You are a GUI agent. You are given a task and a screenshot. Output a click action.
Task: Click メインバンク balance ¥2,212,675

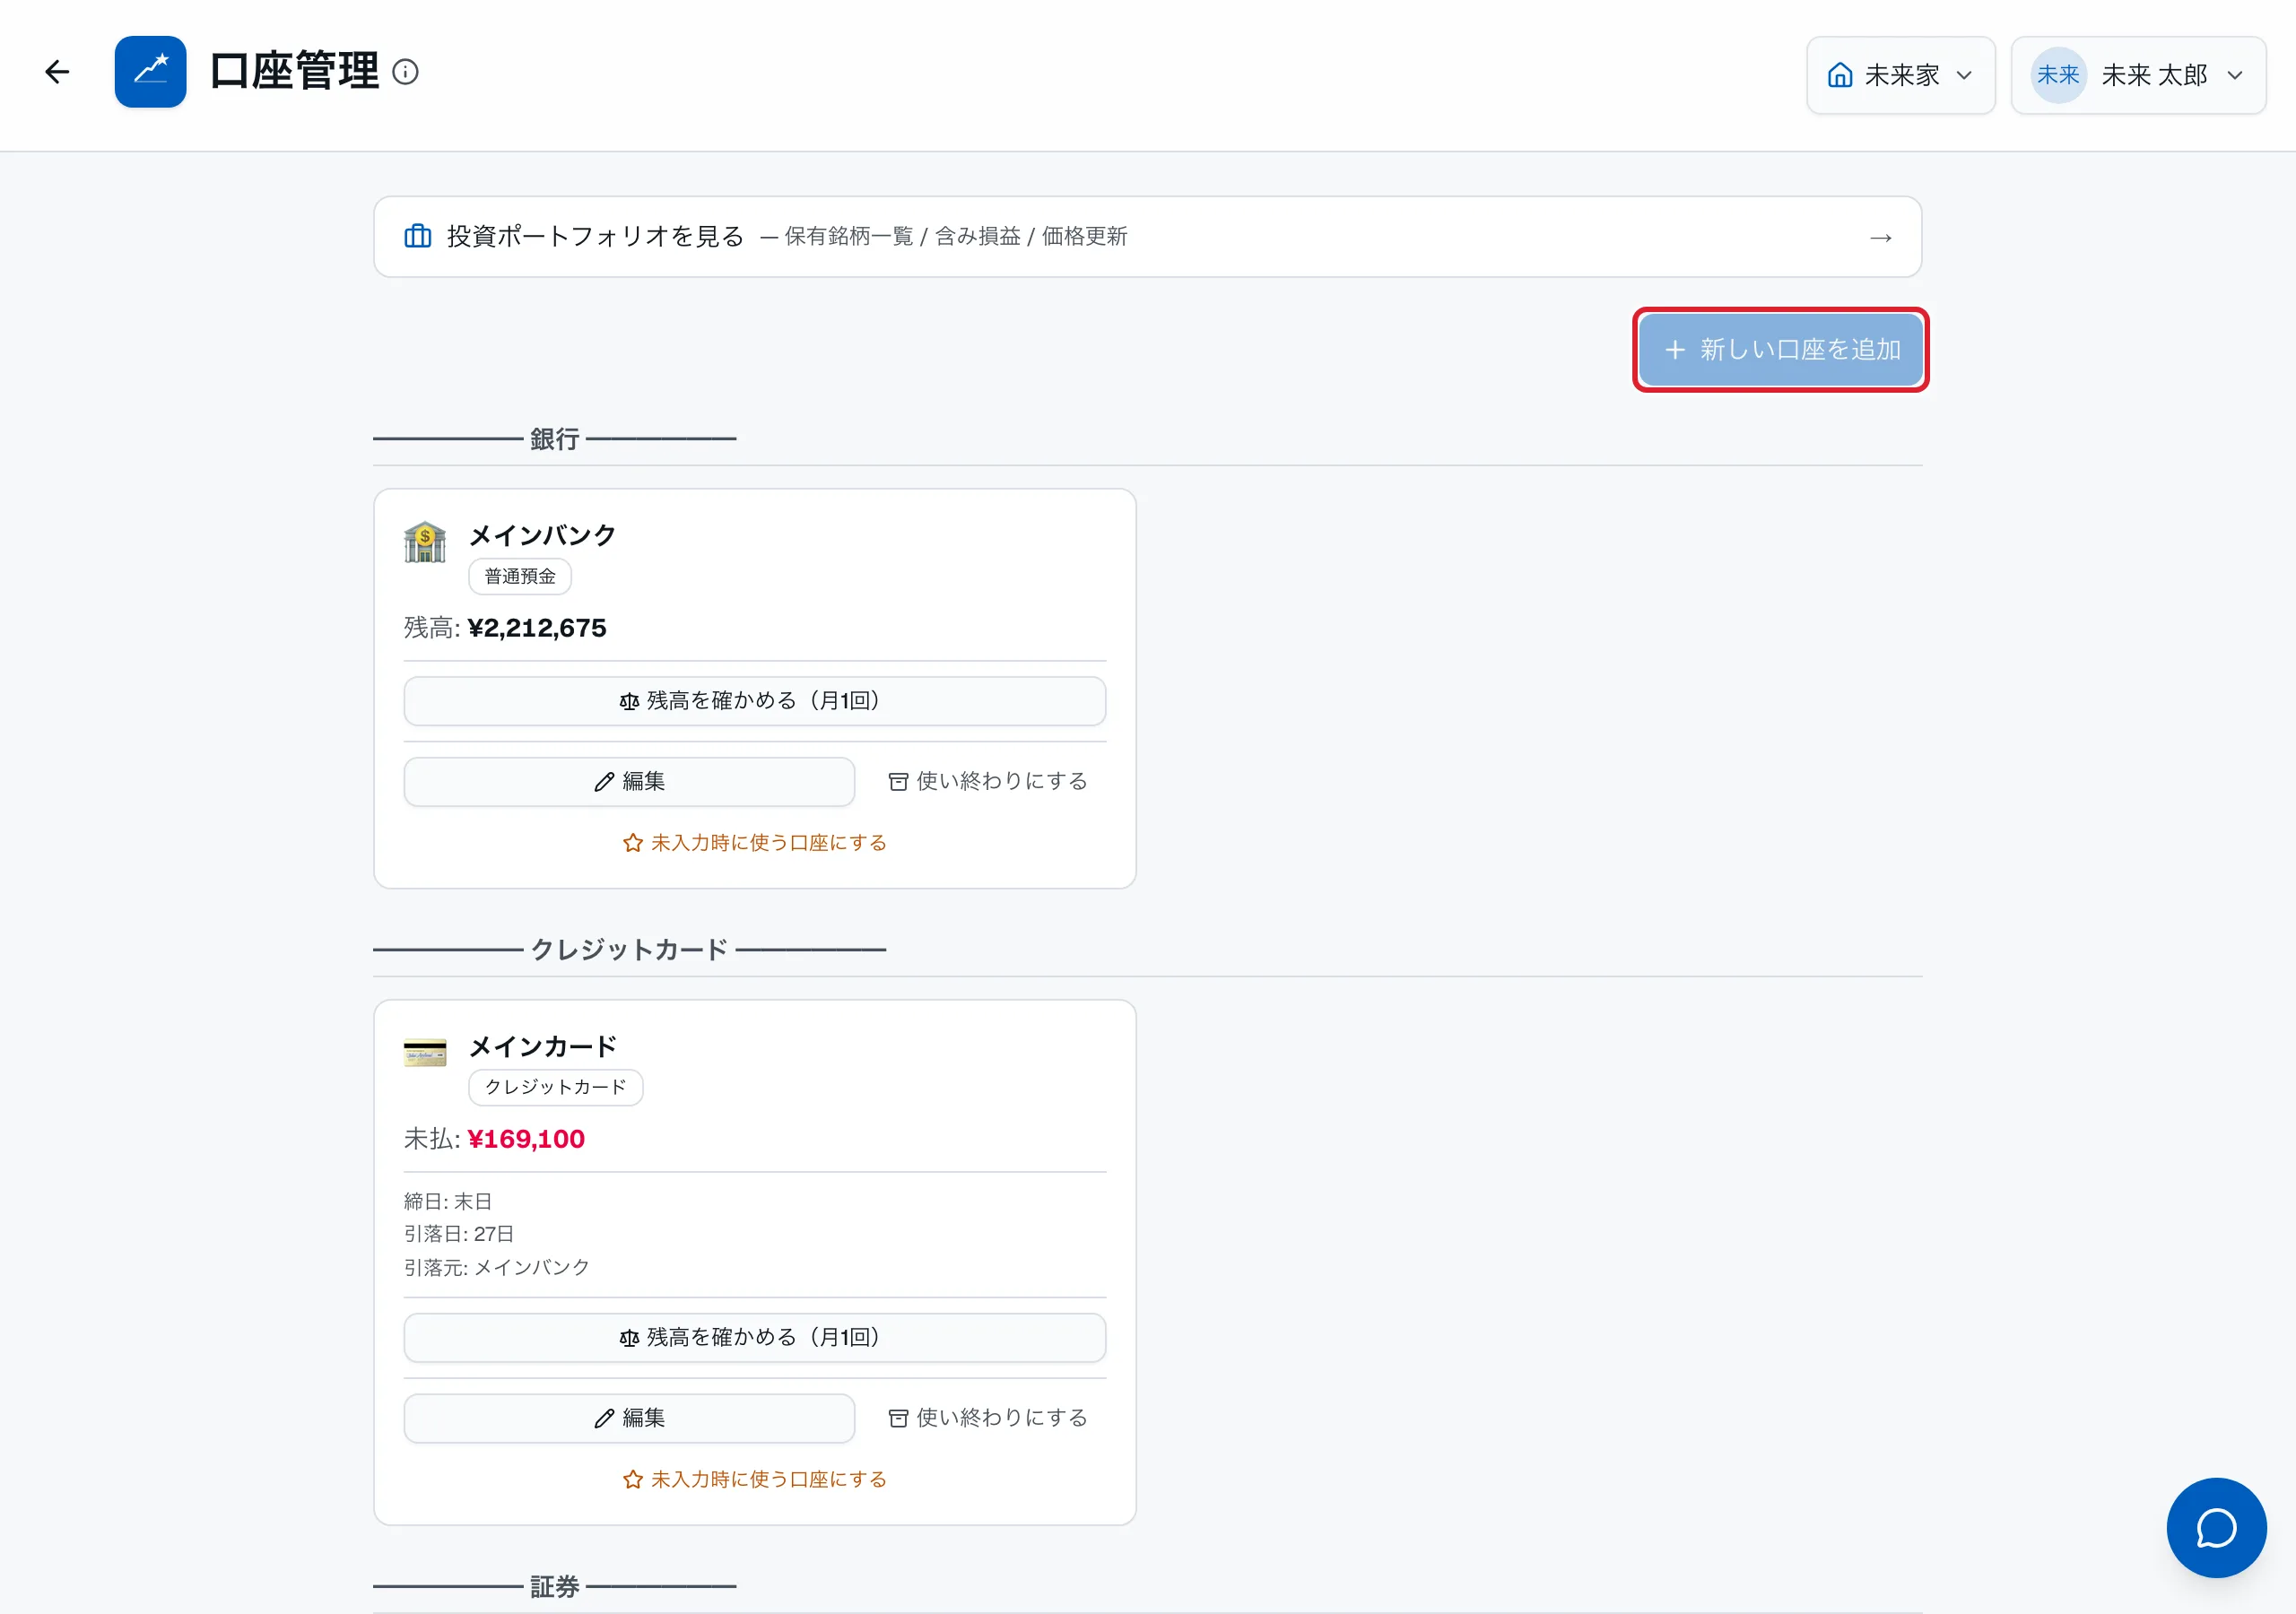[537, 628]
